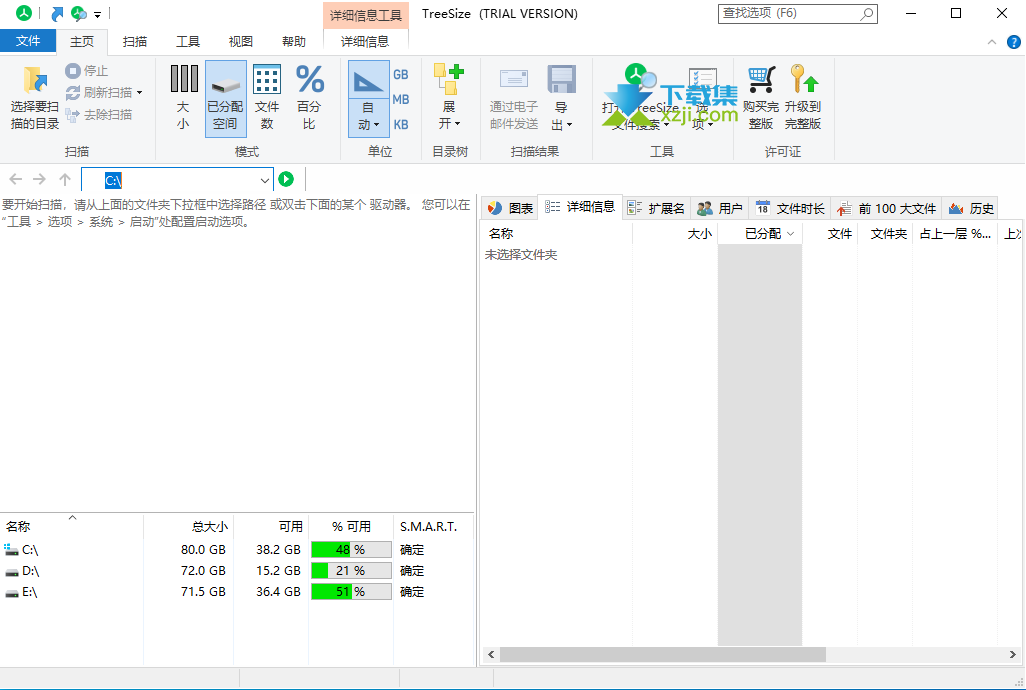Click the 51% free bar for E:
Viewport: 1026px width, 690px height.
click(351, 592)
